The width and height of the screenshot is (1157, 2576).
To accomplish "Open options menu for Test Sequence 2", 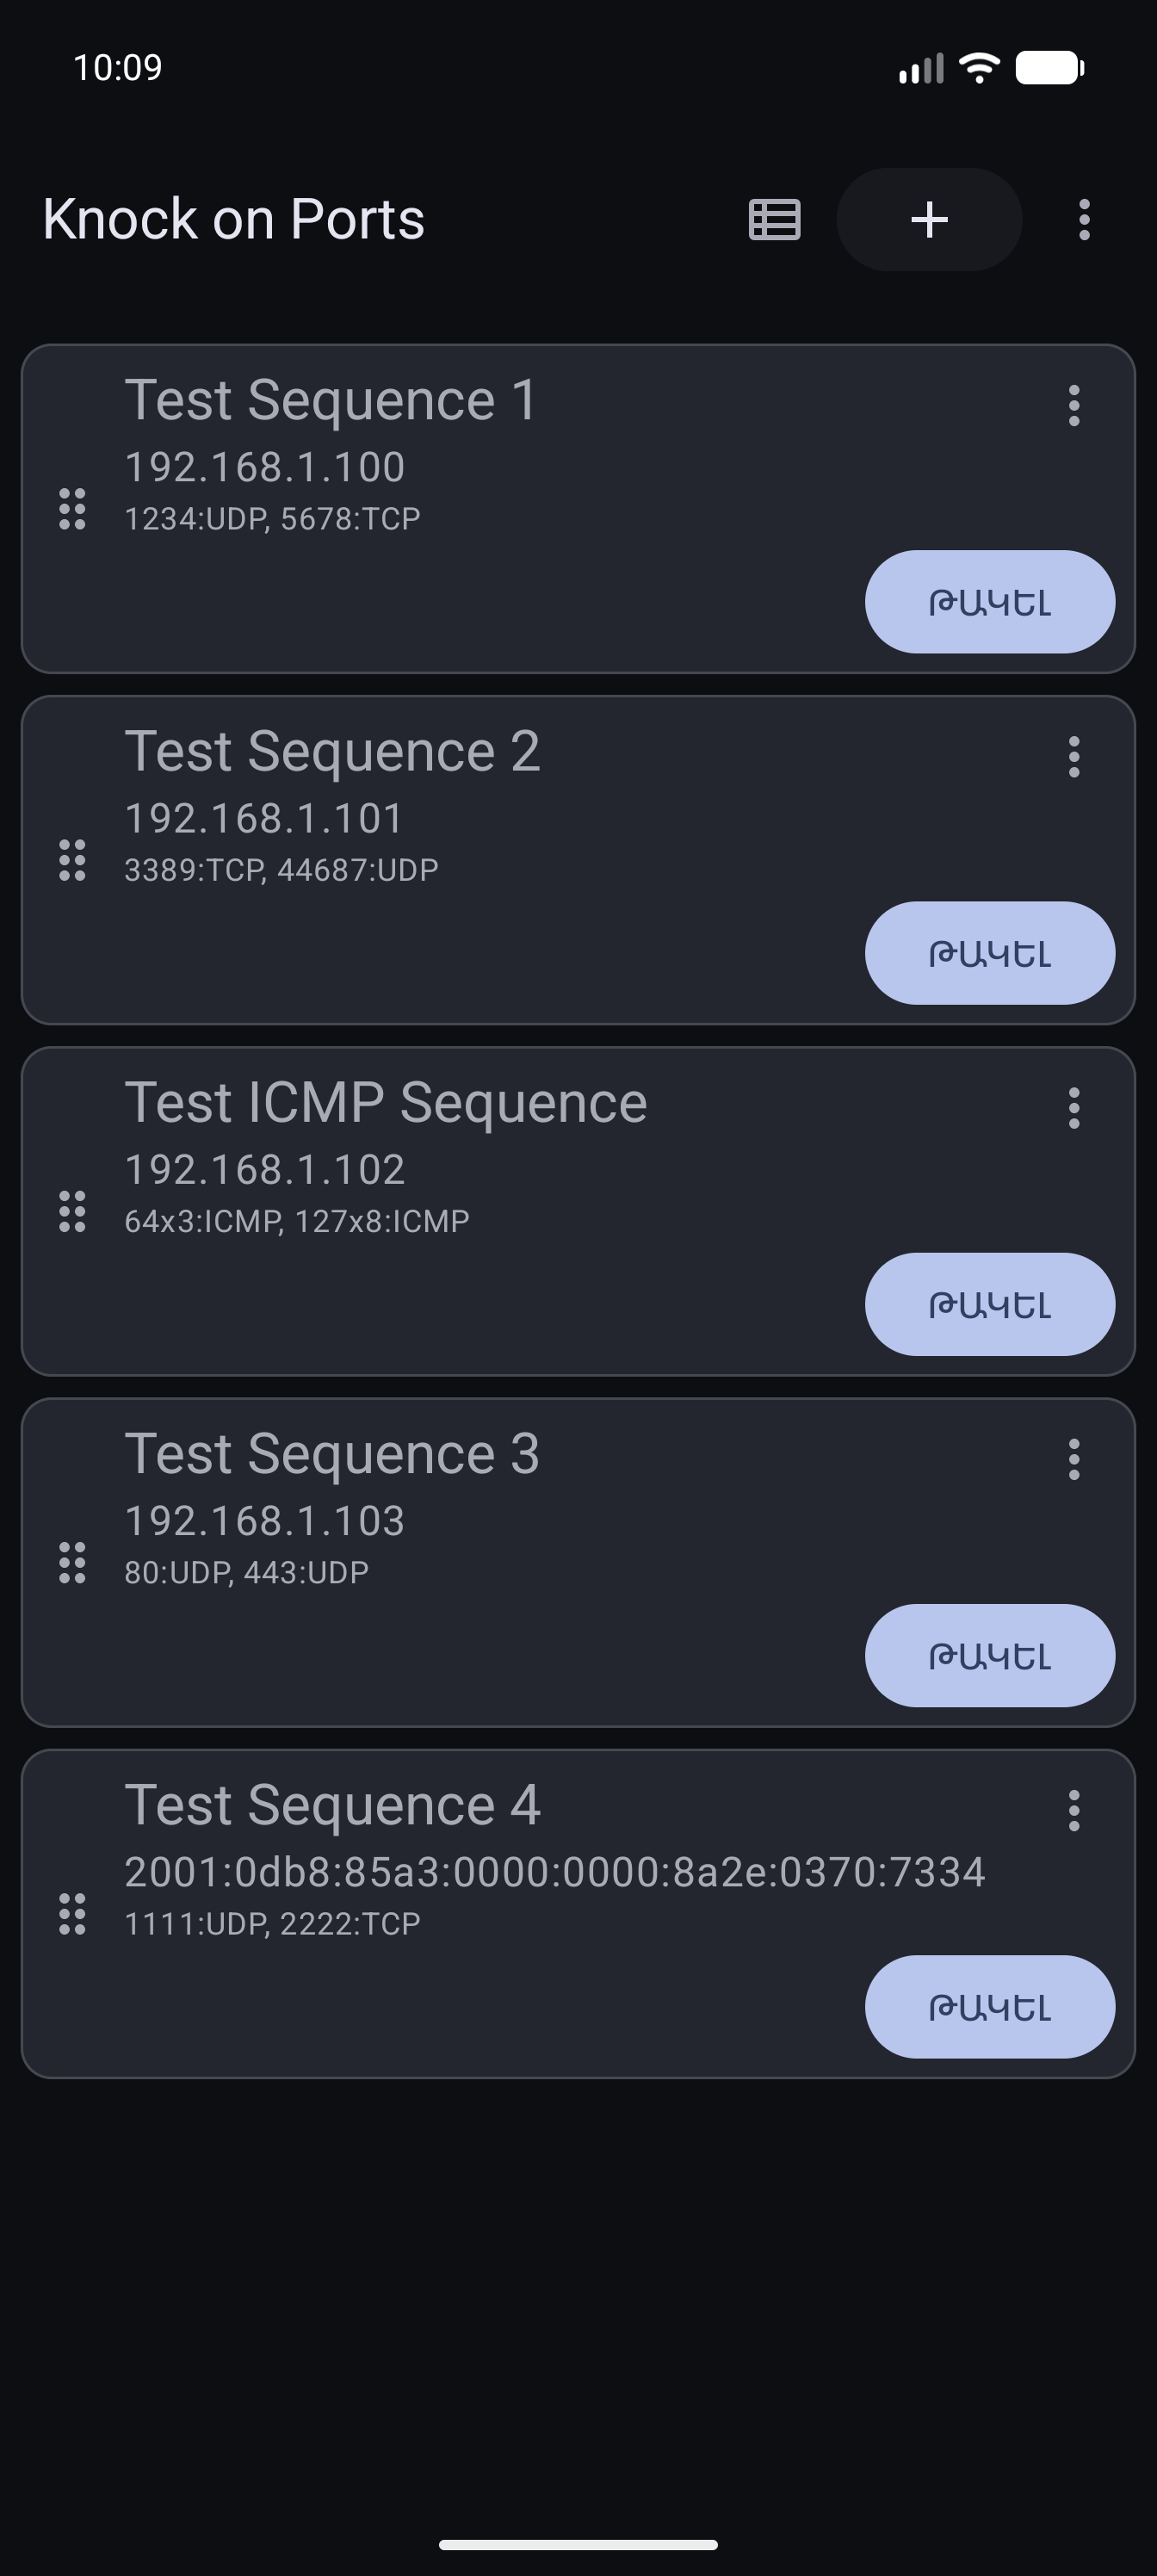I will click(1074, 757).
